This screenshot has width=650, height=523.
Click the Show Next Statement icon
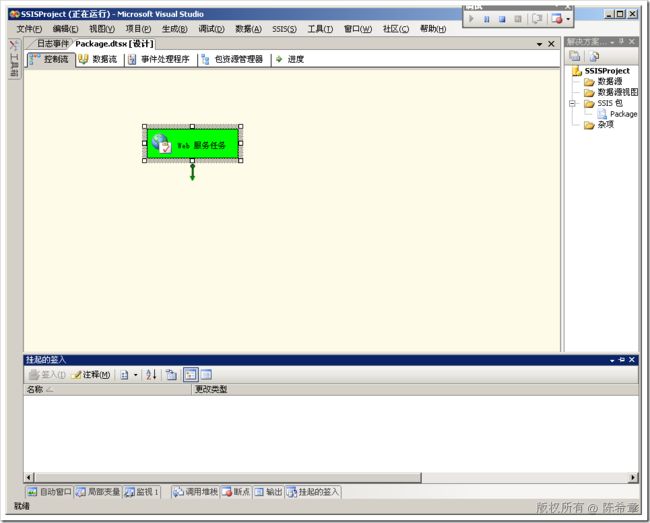[x=537, y=19]
